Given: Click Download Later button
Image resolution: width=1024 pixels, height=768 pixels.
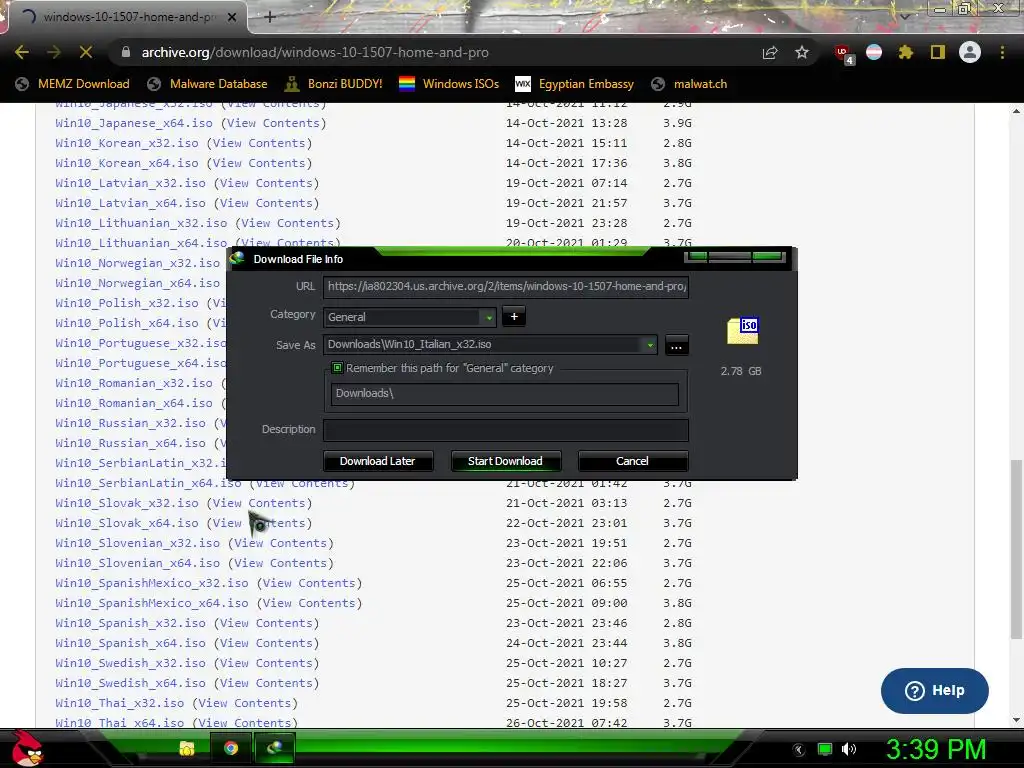Looking at the screenshot, I should (x=377, y=461).
